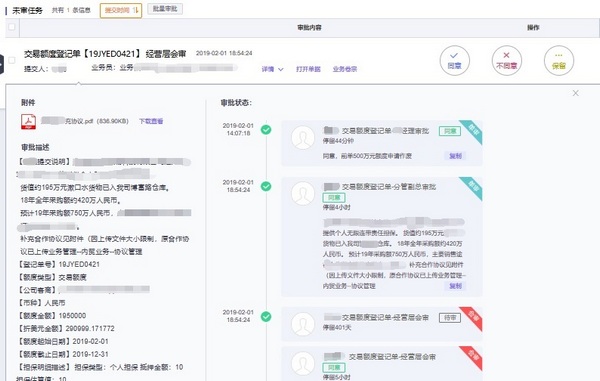Click the PDF attachment icon
Viewport: 600px width, 381px height.
[x=28, y=122]
